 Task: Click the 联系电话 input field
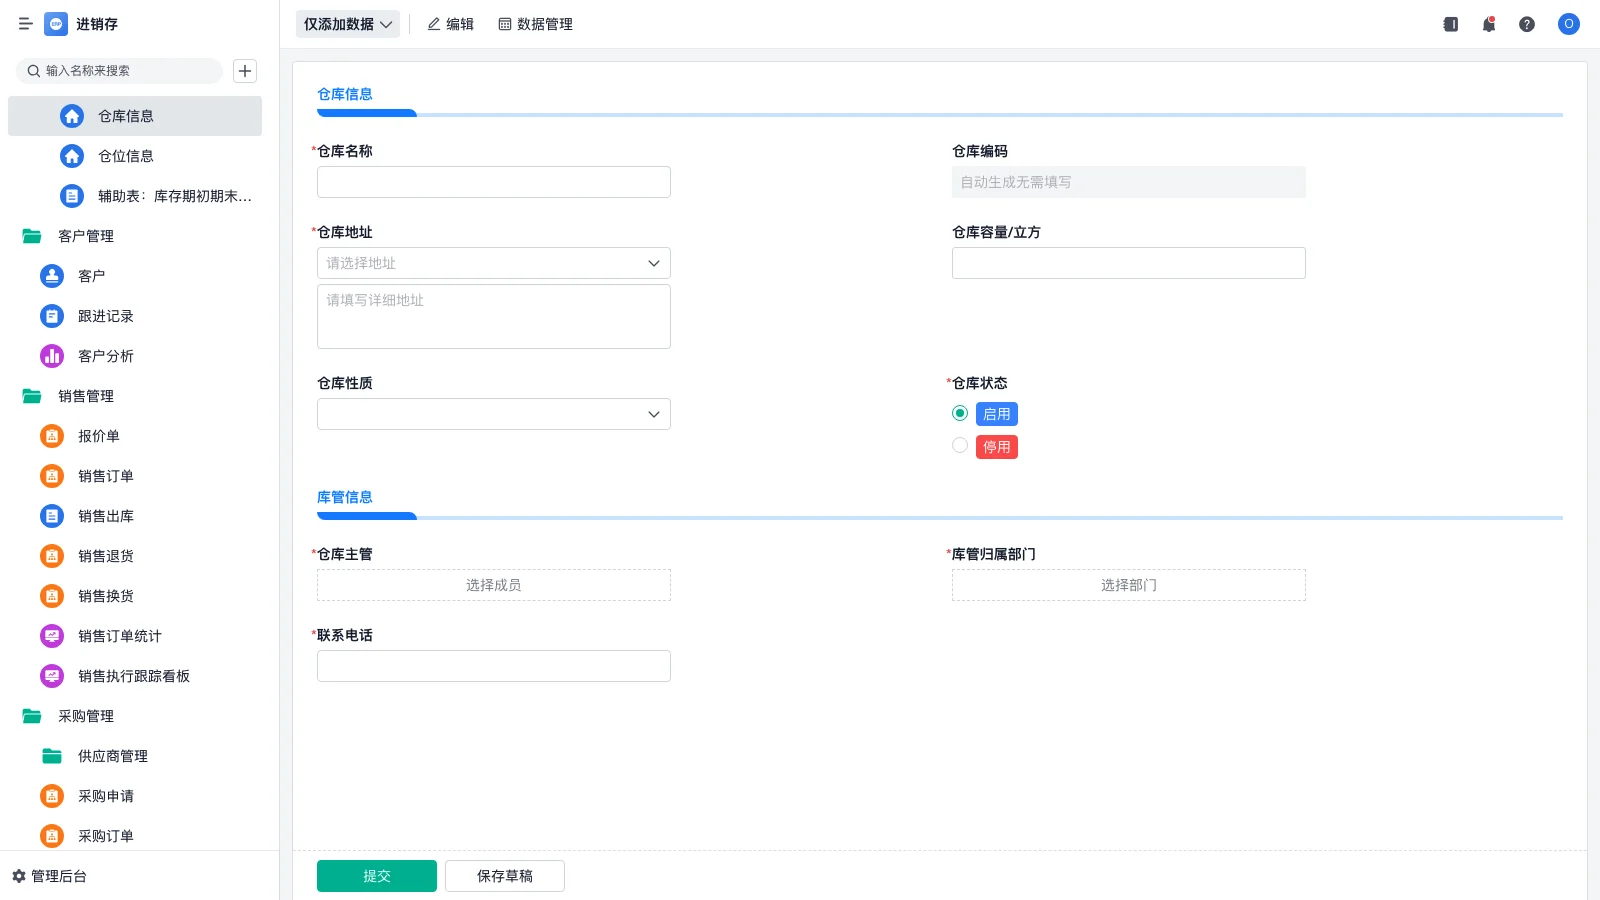point(494,666)
